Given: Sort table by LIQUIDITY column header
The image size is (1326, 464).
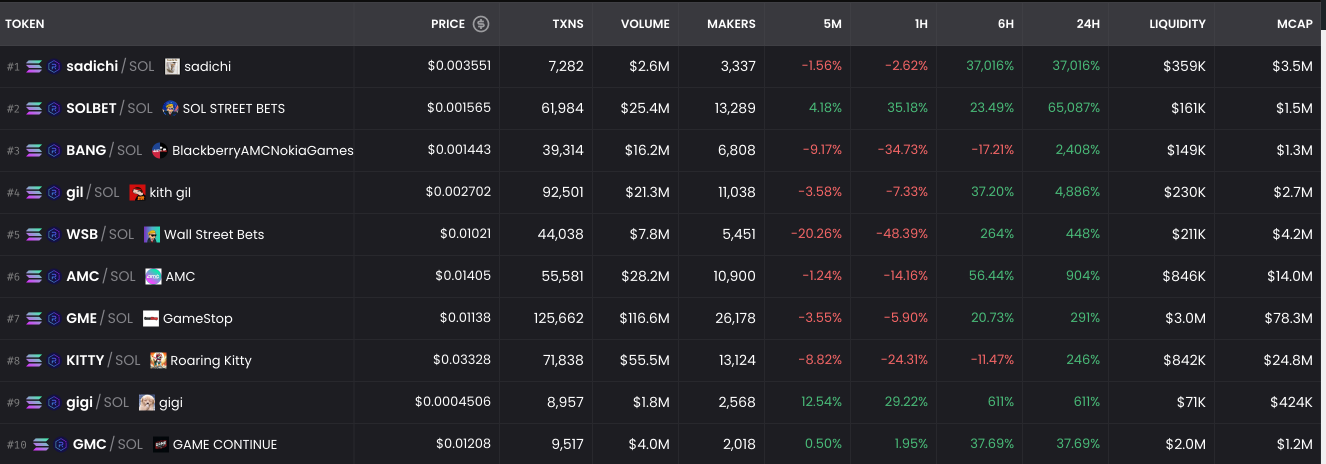Looking at the screenshot, I should 1177,24.
